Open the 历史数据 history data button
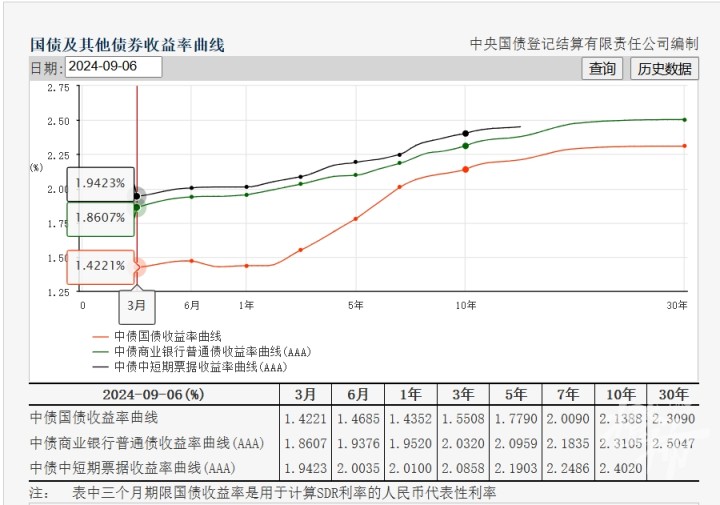Image resolution: width=720 pixels, height=505 pixels. pyautogui.click(x=664, y=69)
